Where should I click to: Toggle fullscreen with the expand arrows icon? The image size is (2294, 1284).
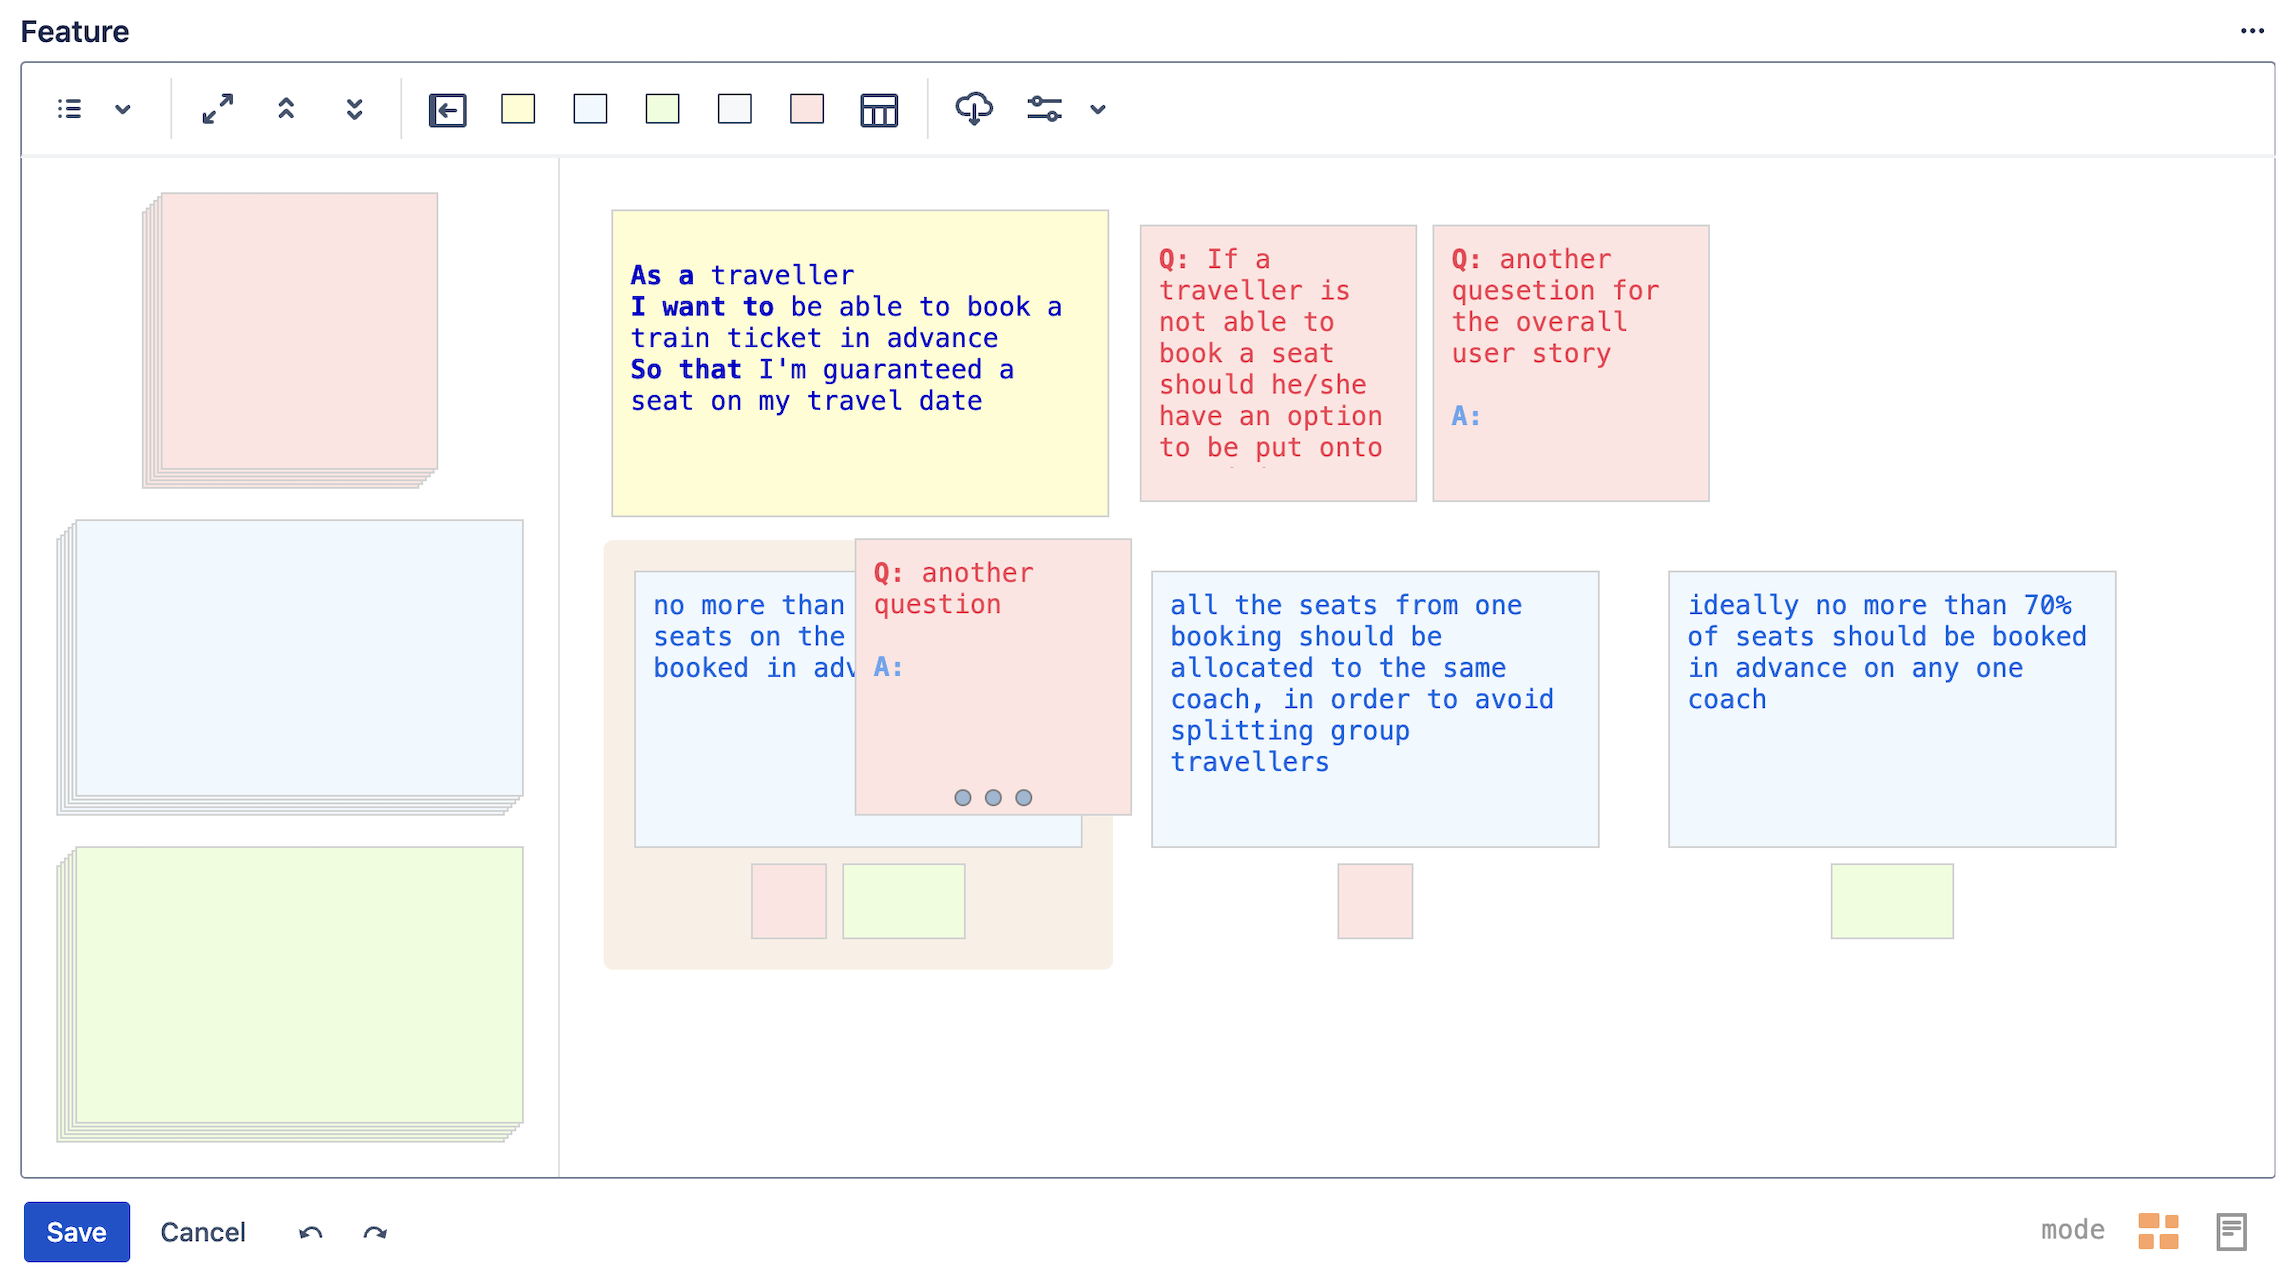[217, 109]
